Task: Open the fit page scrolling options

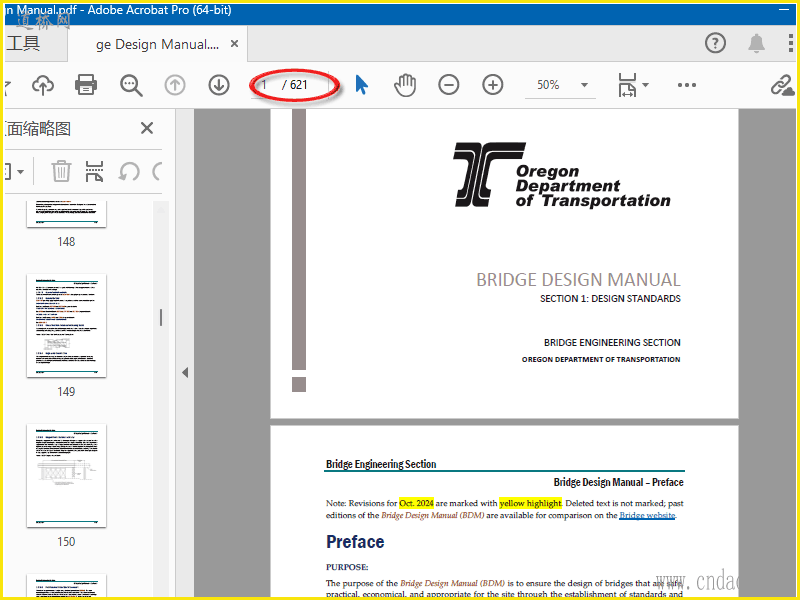Action: [x=627, y=85]
